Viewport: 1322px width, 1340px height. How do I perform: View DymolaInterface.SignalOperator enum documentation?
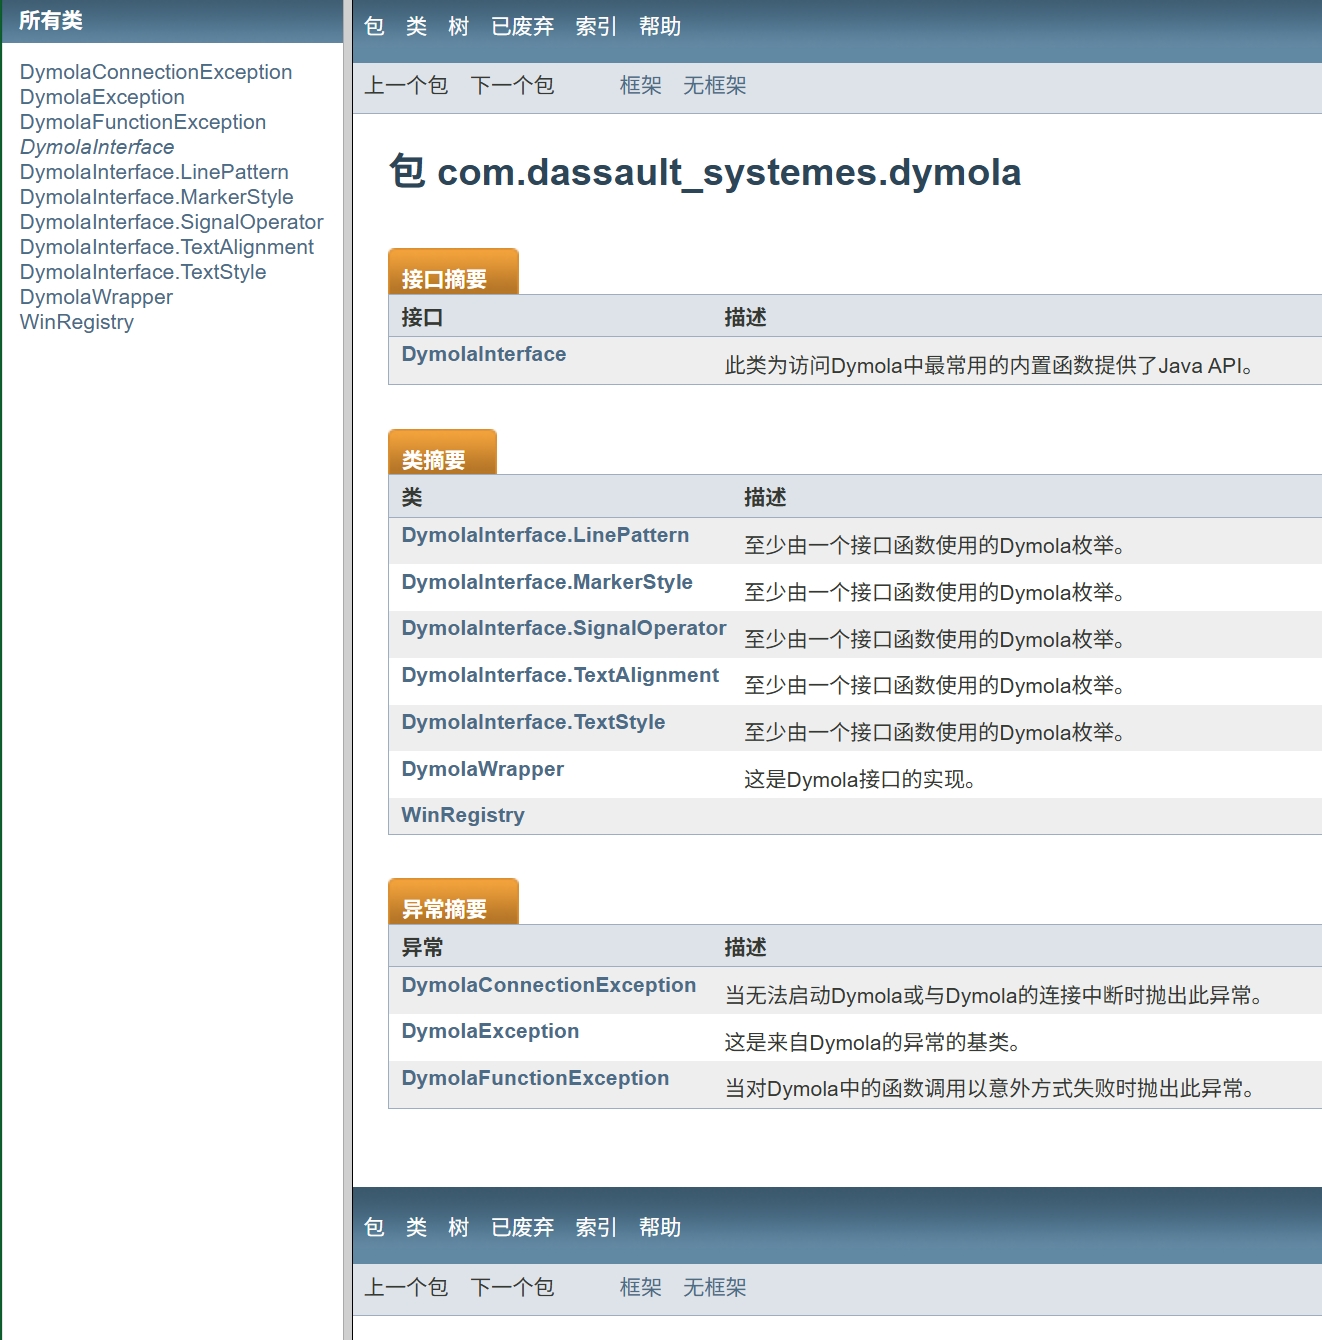[x=563, y=628]
